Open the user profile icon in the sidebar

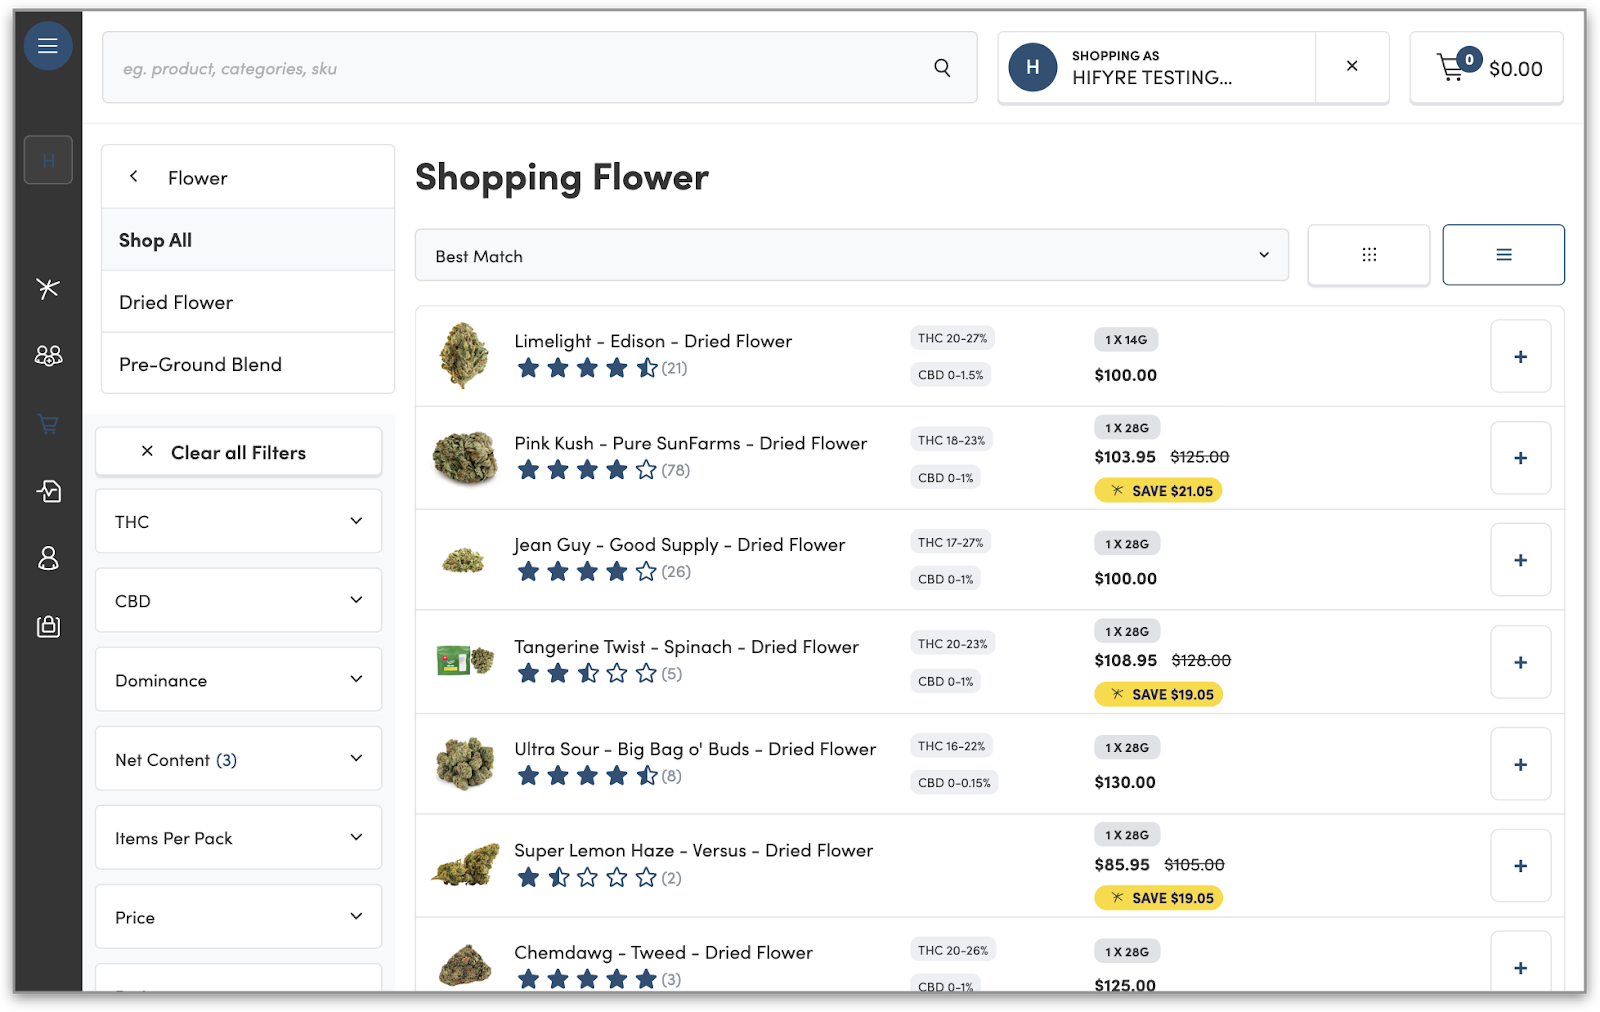click(x=47, y=558)
